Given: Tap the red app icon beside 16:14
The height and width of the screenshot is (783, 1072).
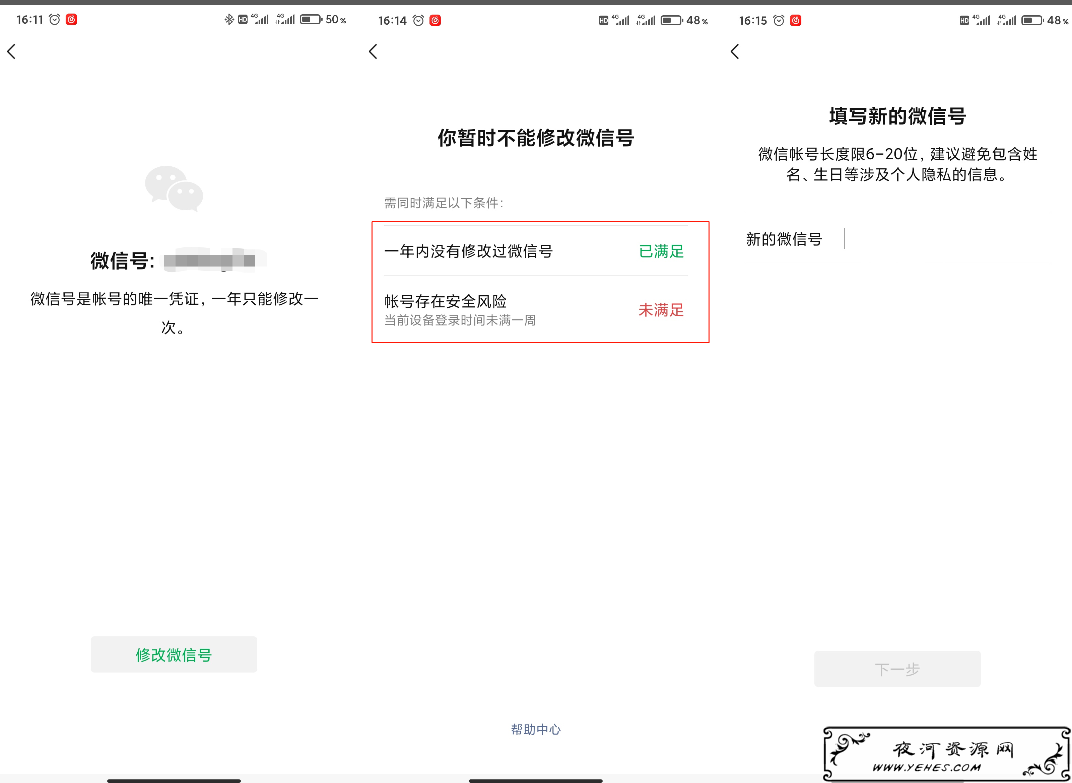Looking at the screenshot, I should point(435,21).
